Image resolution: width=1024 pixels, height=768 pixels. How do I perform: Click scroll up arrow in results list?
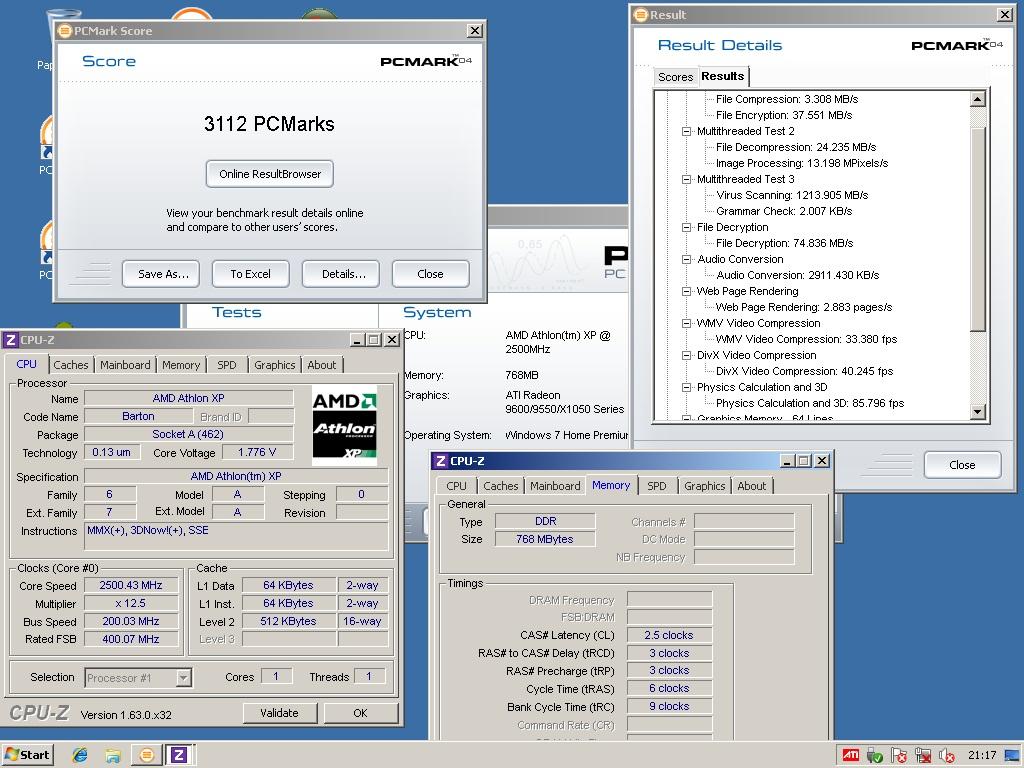coord(977,99)
